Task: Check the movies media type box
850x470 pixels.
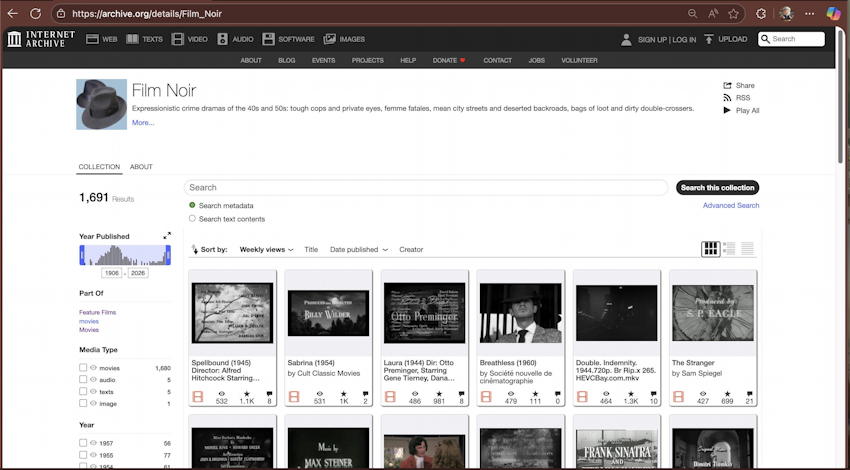Action: (x=83, y=368)
